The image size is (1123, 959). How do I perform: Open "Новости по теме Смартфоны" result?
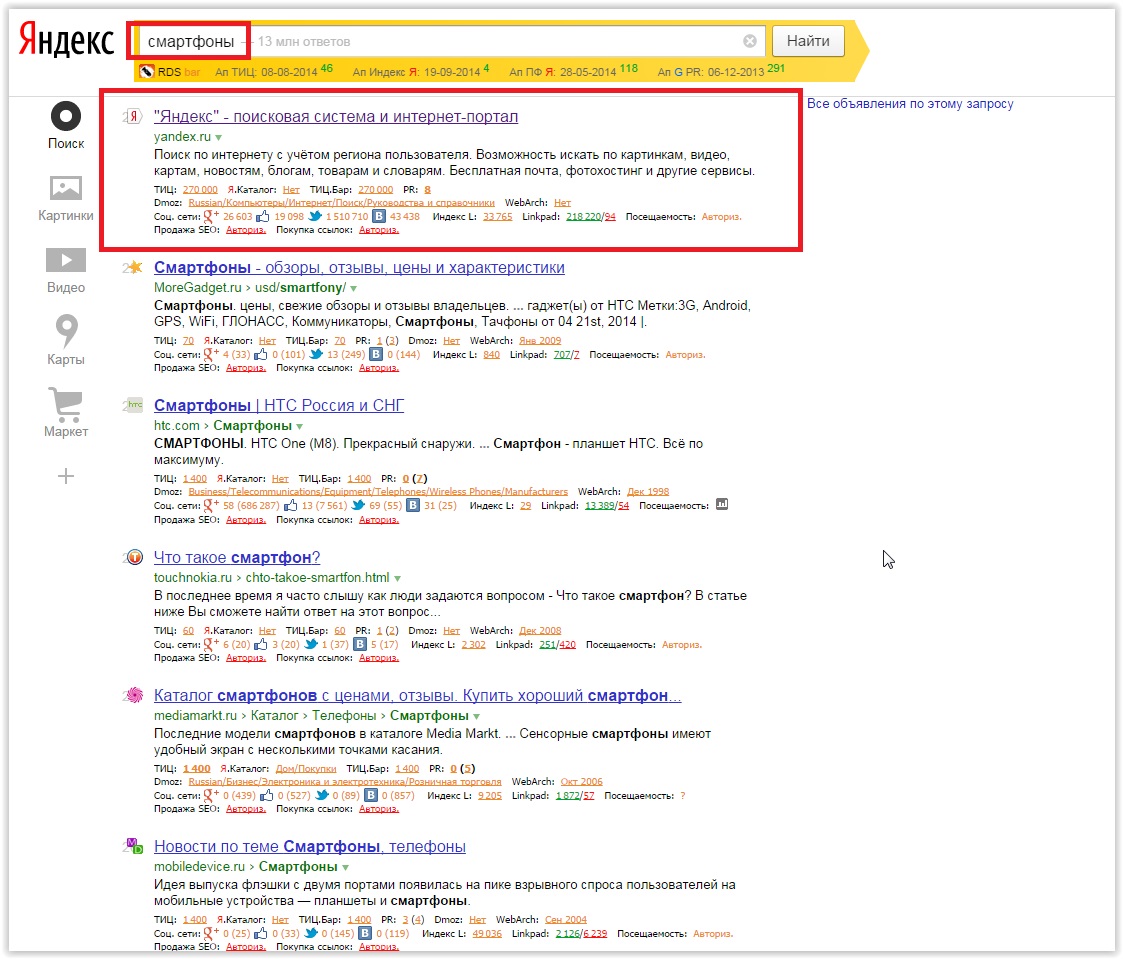pyautogui.click(x=309, y=847)
